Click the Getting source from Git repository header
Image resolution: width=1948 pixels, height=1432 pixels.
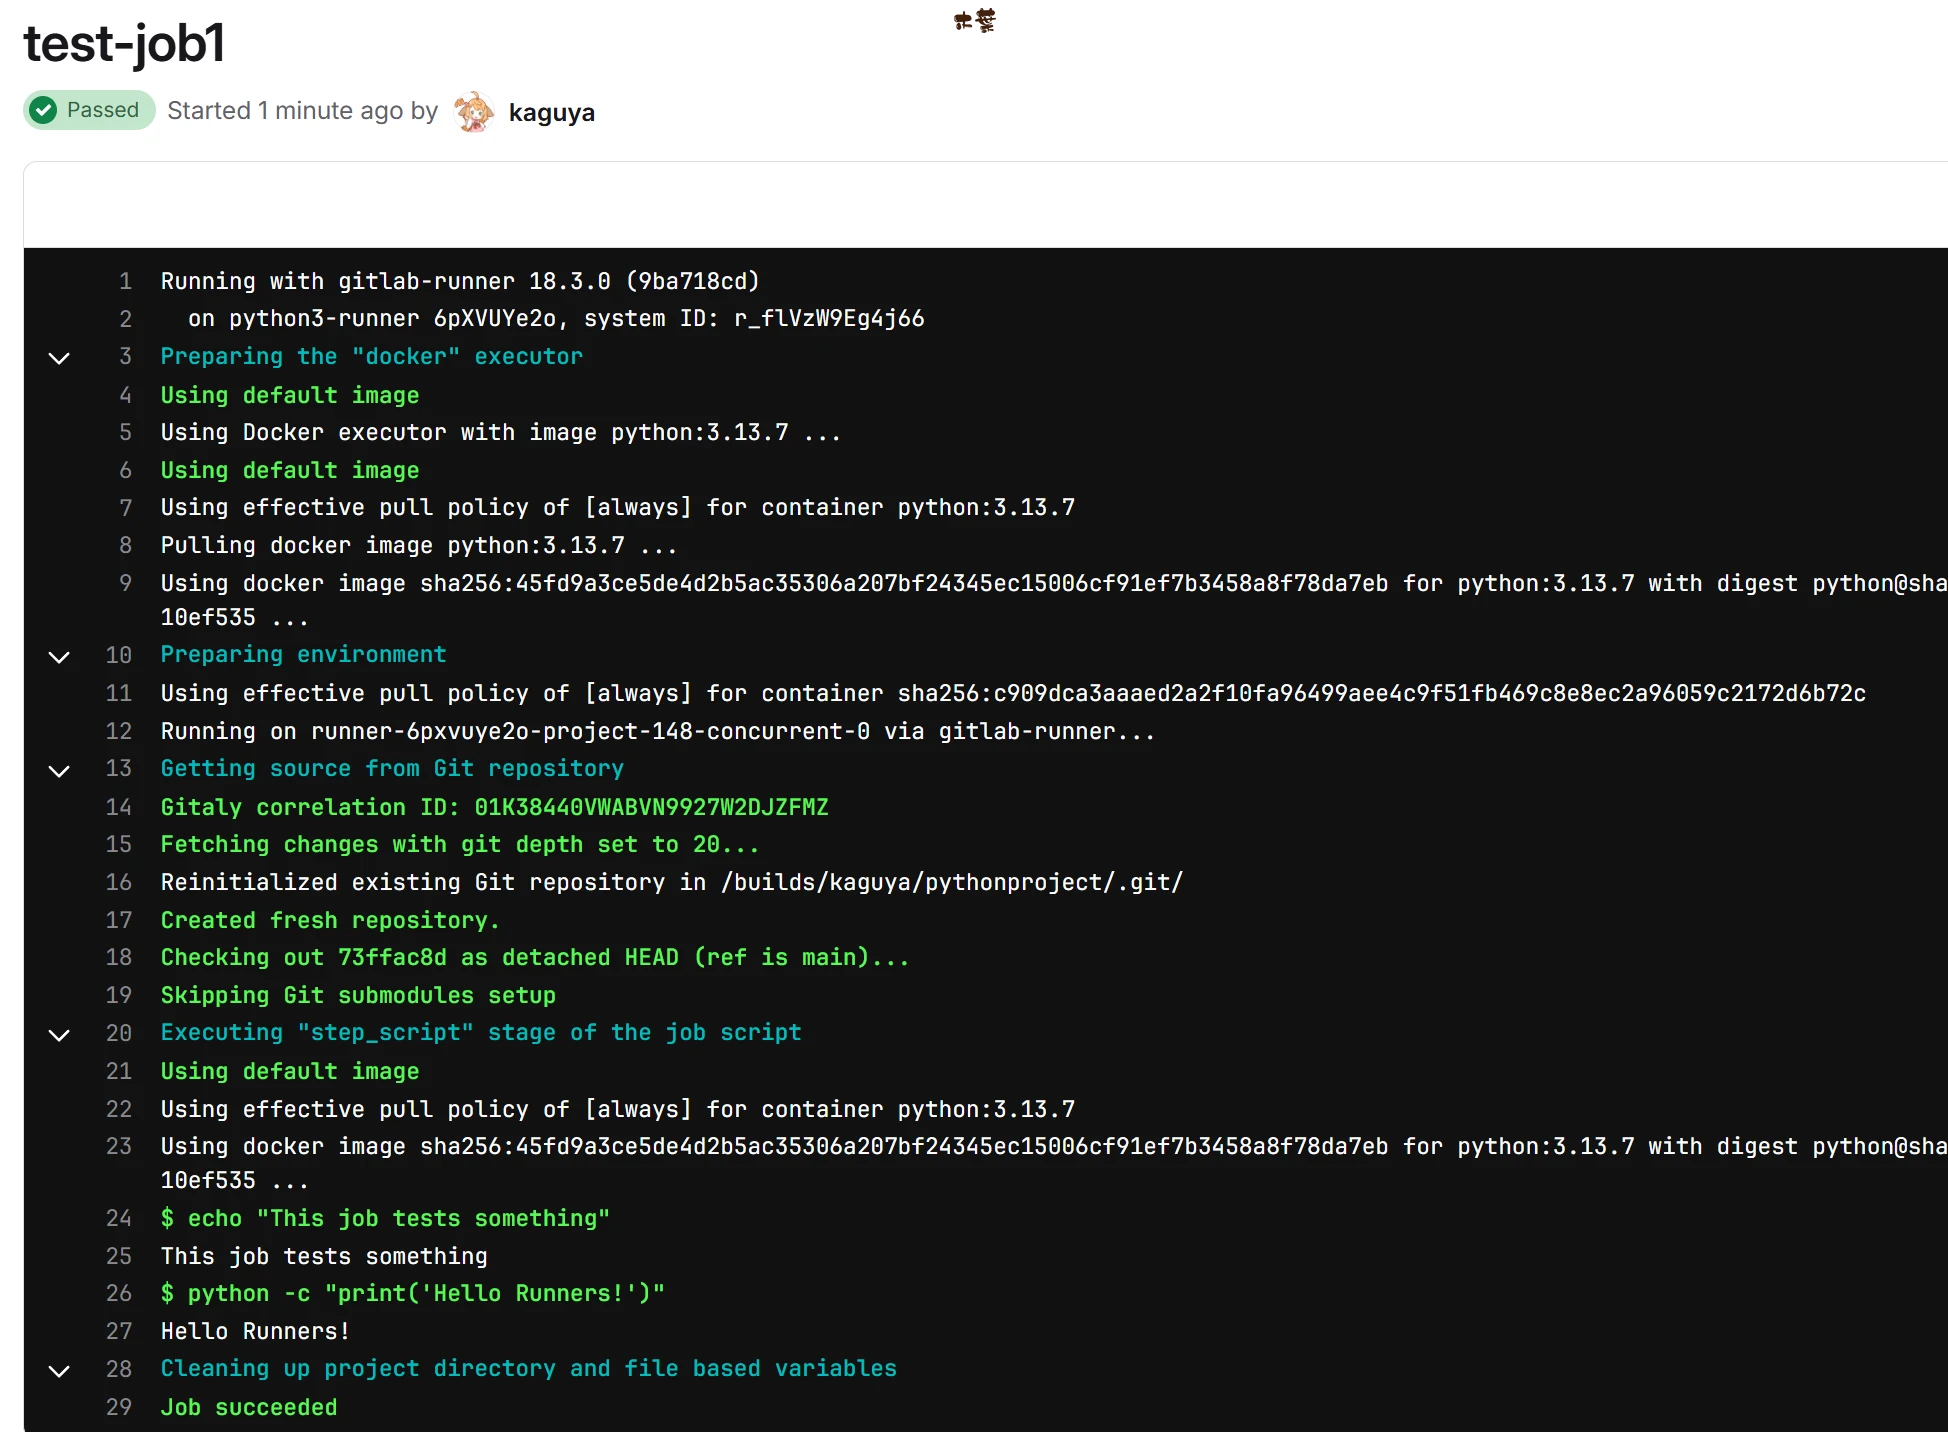pyautogui.click(x=392, y=769)
